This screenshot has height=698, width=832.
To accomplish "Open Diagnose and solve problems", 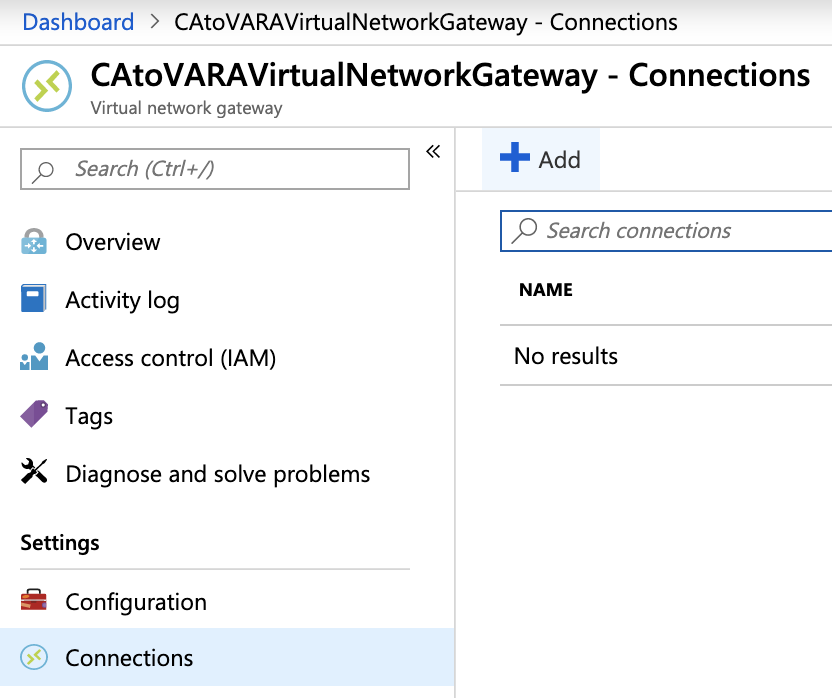I will (217, 474).
